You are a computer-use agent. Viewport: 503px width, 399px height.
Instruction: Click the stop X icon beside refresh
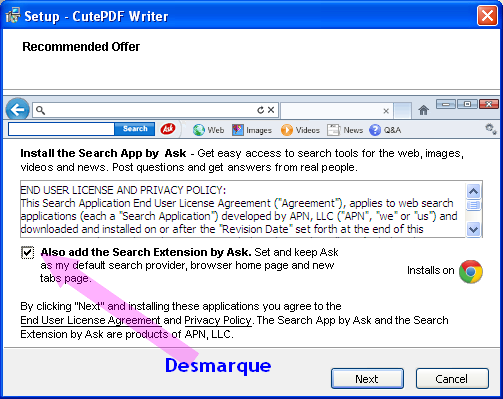(271, 110)
